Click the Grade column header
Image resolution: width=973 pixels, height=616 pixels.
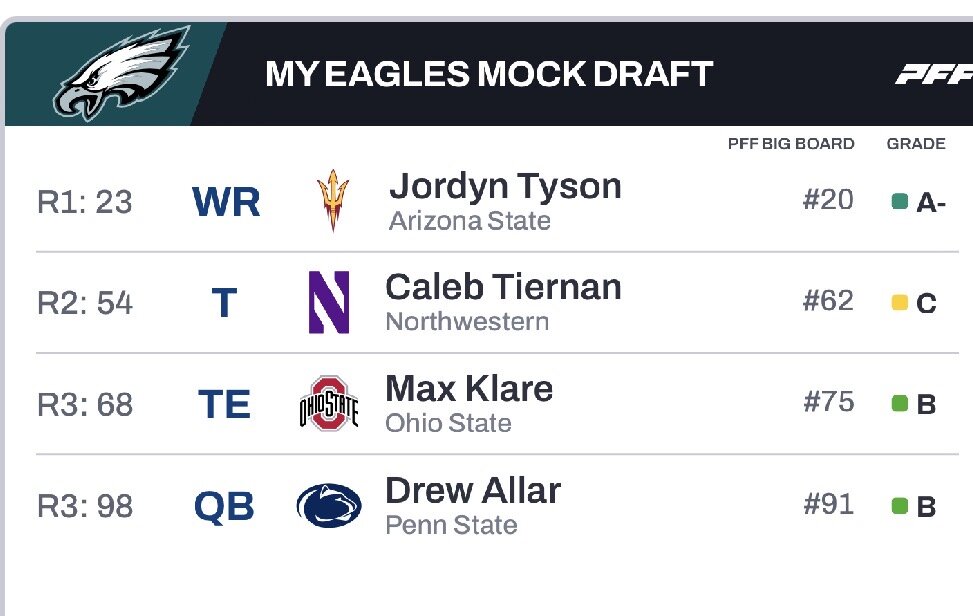(x=915, y=144)
